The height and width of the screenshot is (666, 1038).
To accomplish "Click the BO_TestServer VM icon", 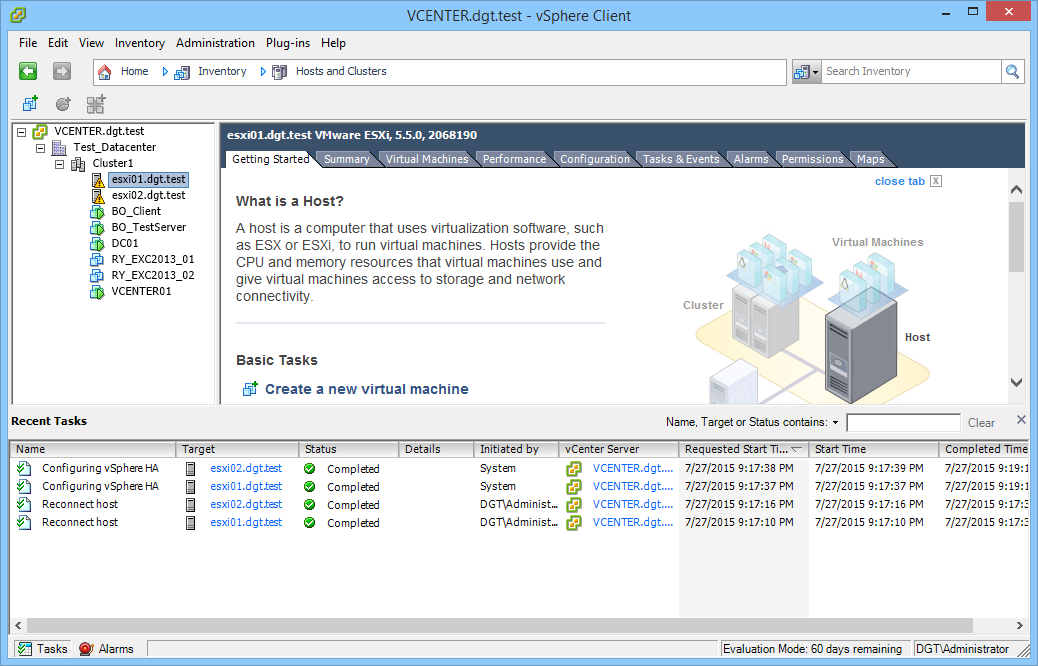I will pos(97,228).
